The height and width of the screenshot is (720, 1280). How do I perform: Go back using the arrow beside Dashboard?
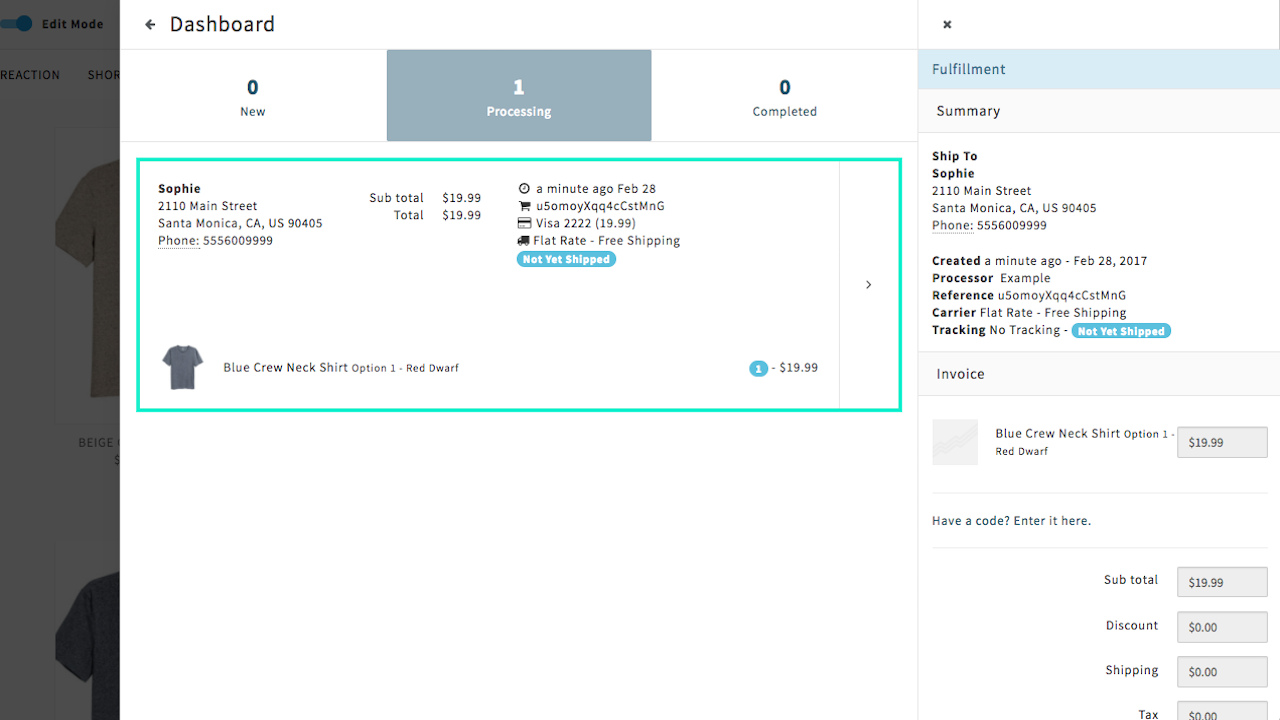[150, 24]
